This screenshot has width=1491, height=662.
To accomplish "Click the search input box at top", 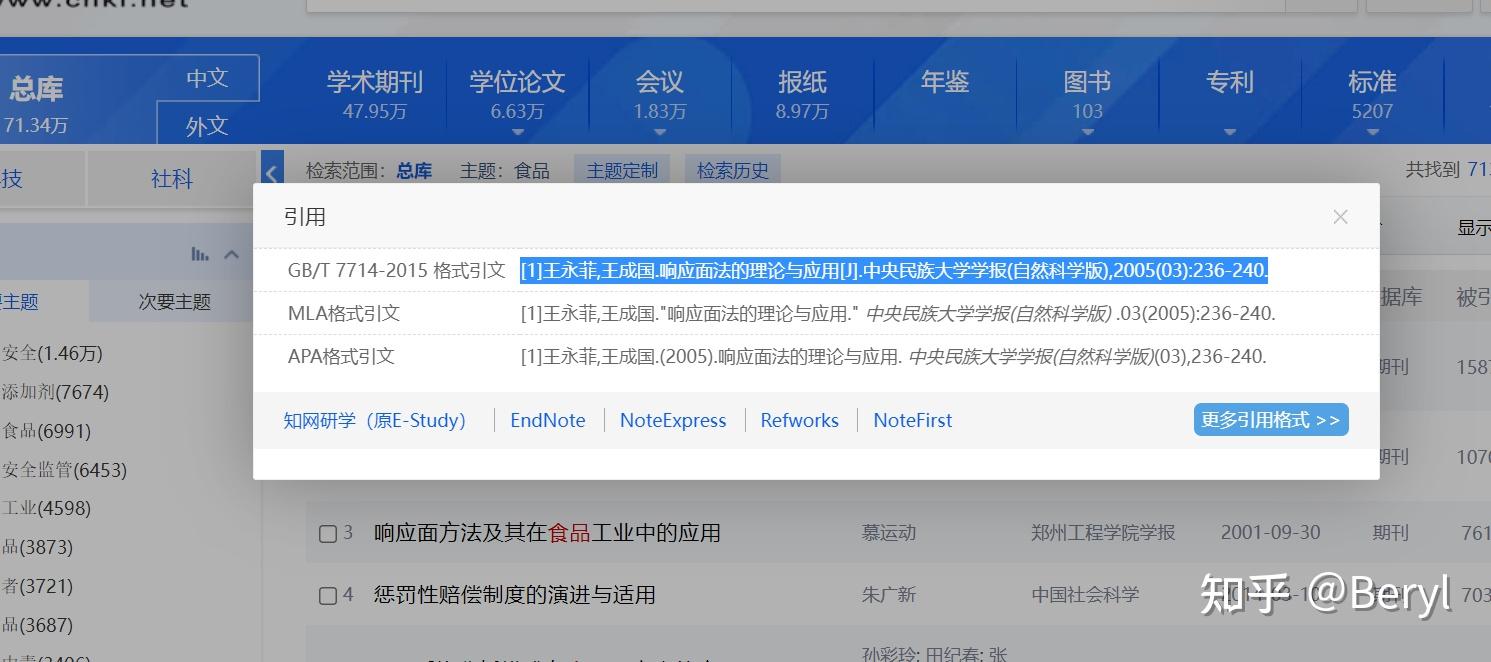I will (798, 4).
